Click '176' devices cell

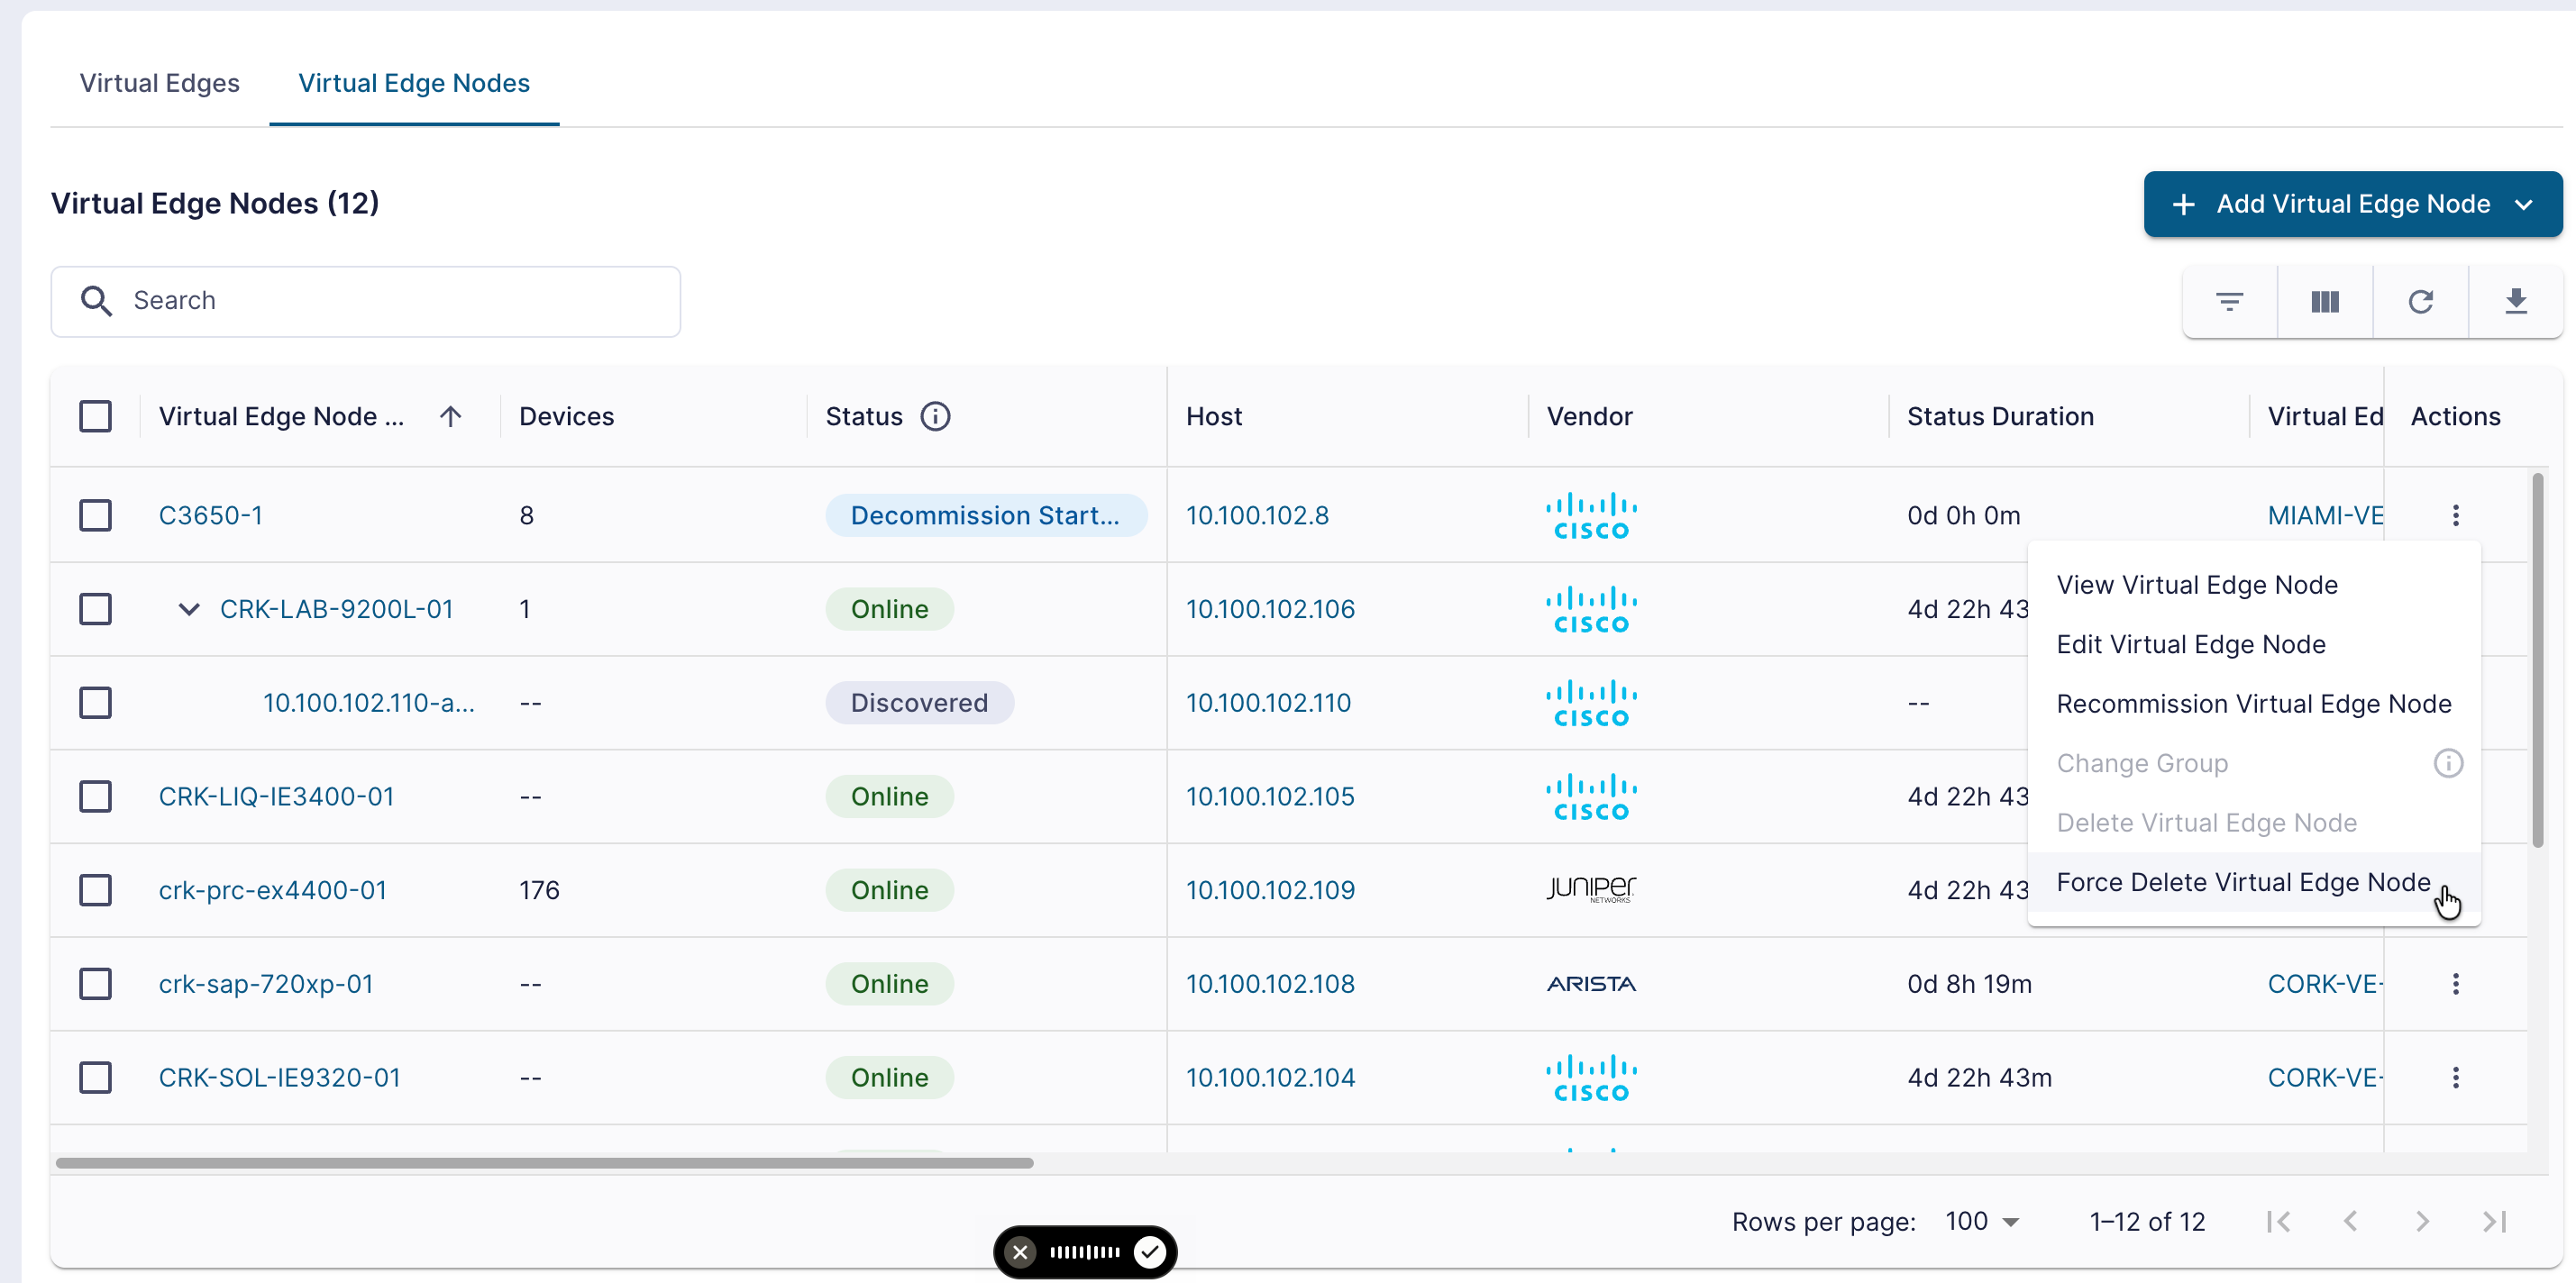point(539,890)
